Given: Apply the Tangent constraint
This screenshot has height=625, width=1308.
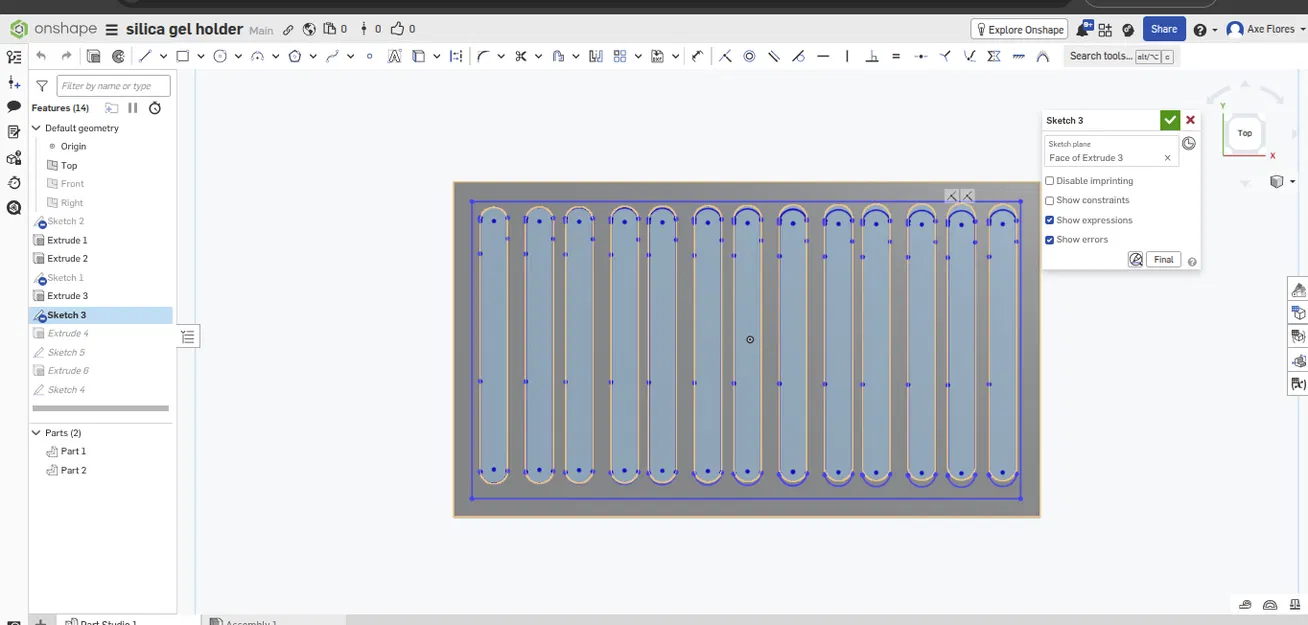Looking at the screenshot, I should coord(798,56).
